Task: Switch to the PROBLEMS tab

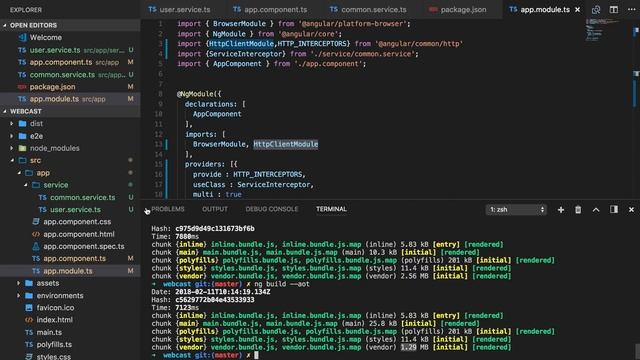Action: [168, 209]
